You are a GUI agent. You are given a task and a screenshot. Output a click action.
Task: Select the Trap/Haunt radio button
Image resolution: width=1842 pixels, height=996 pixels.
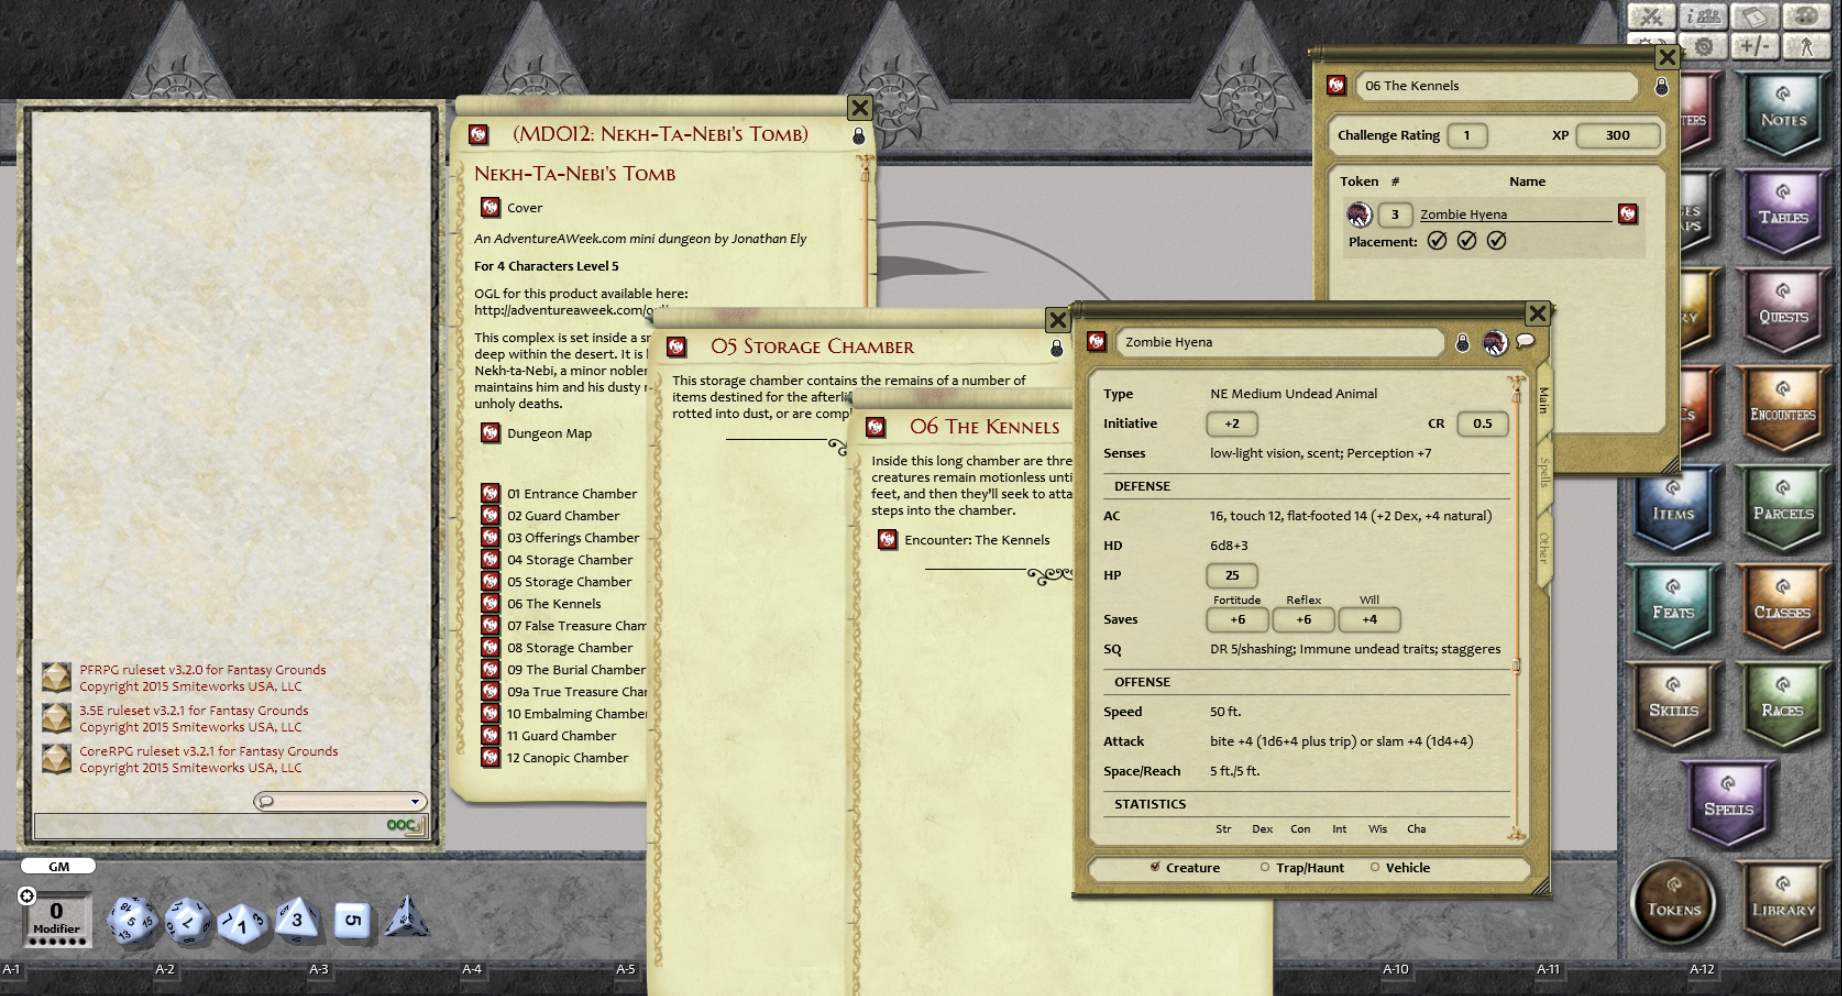pyautogui.click(x=1266, y=867)
